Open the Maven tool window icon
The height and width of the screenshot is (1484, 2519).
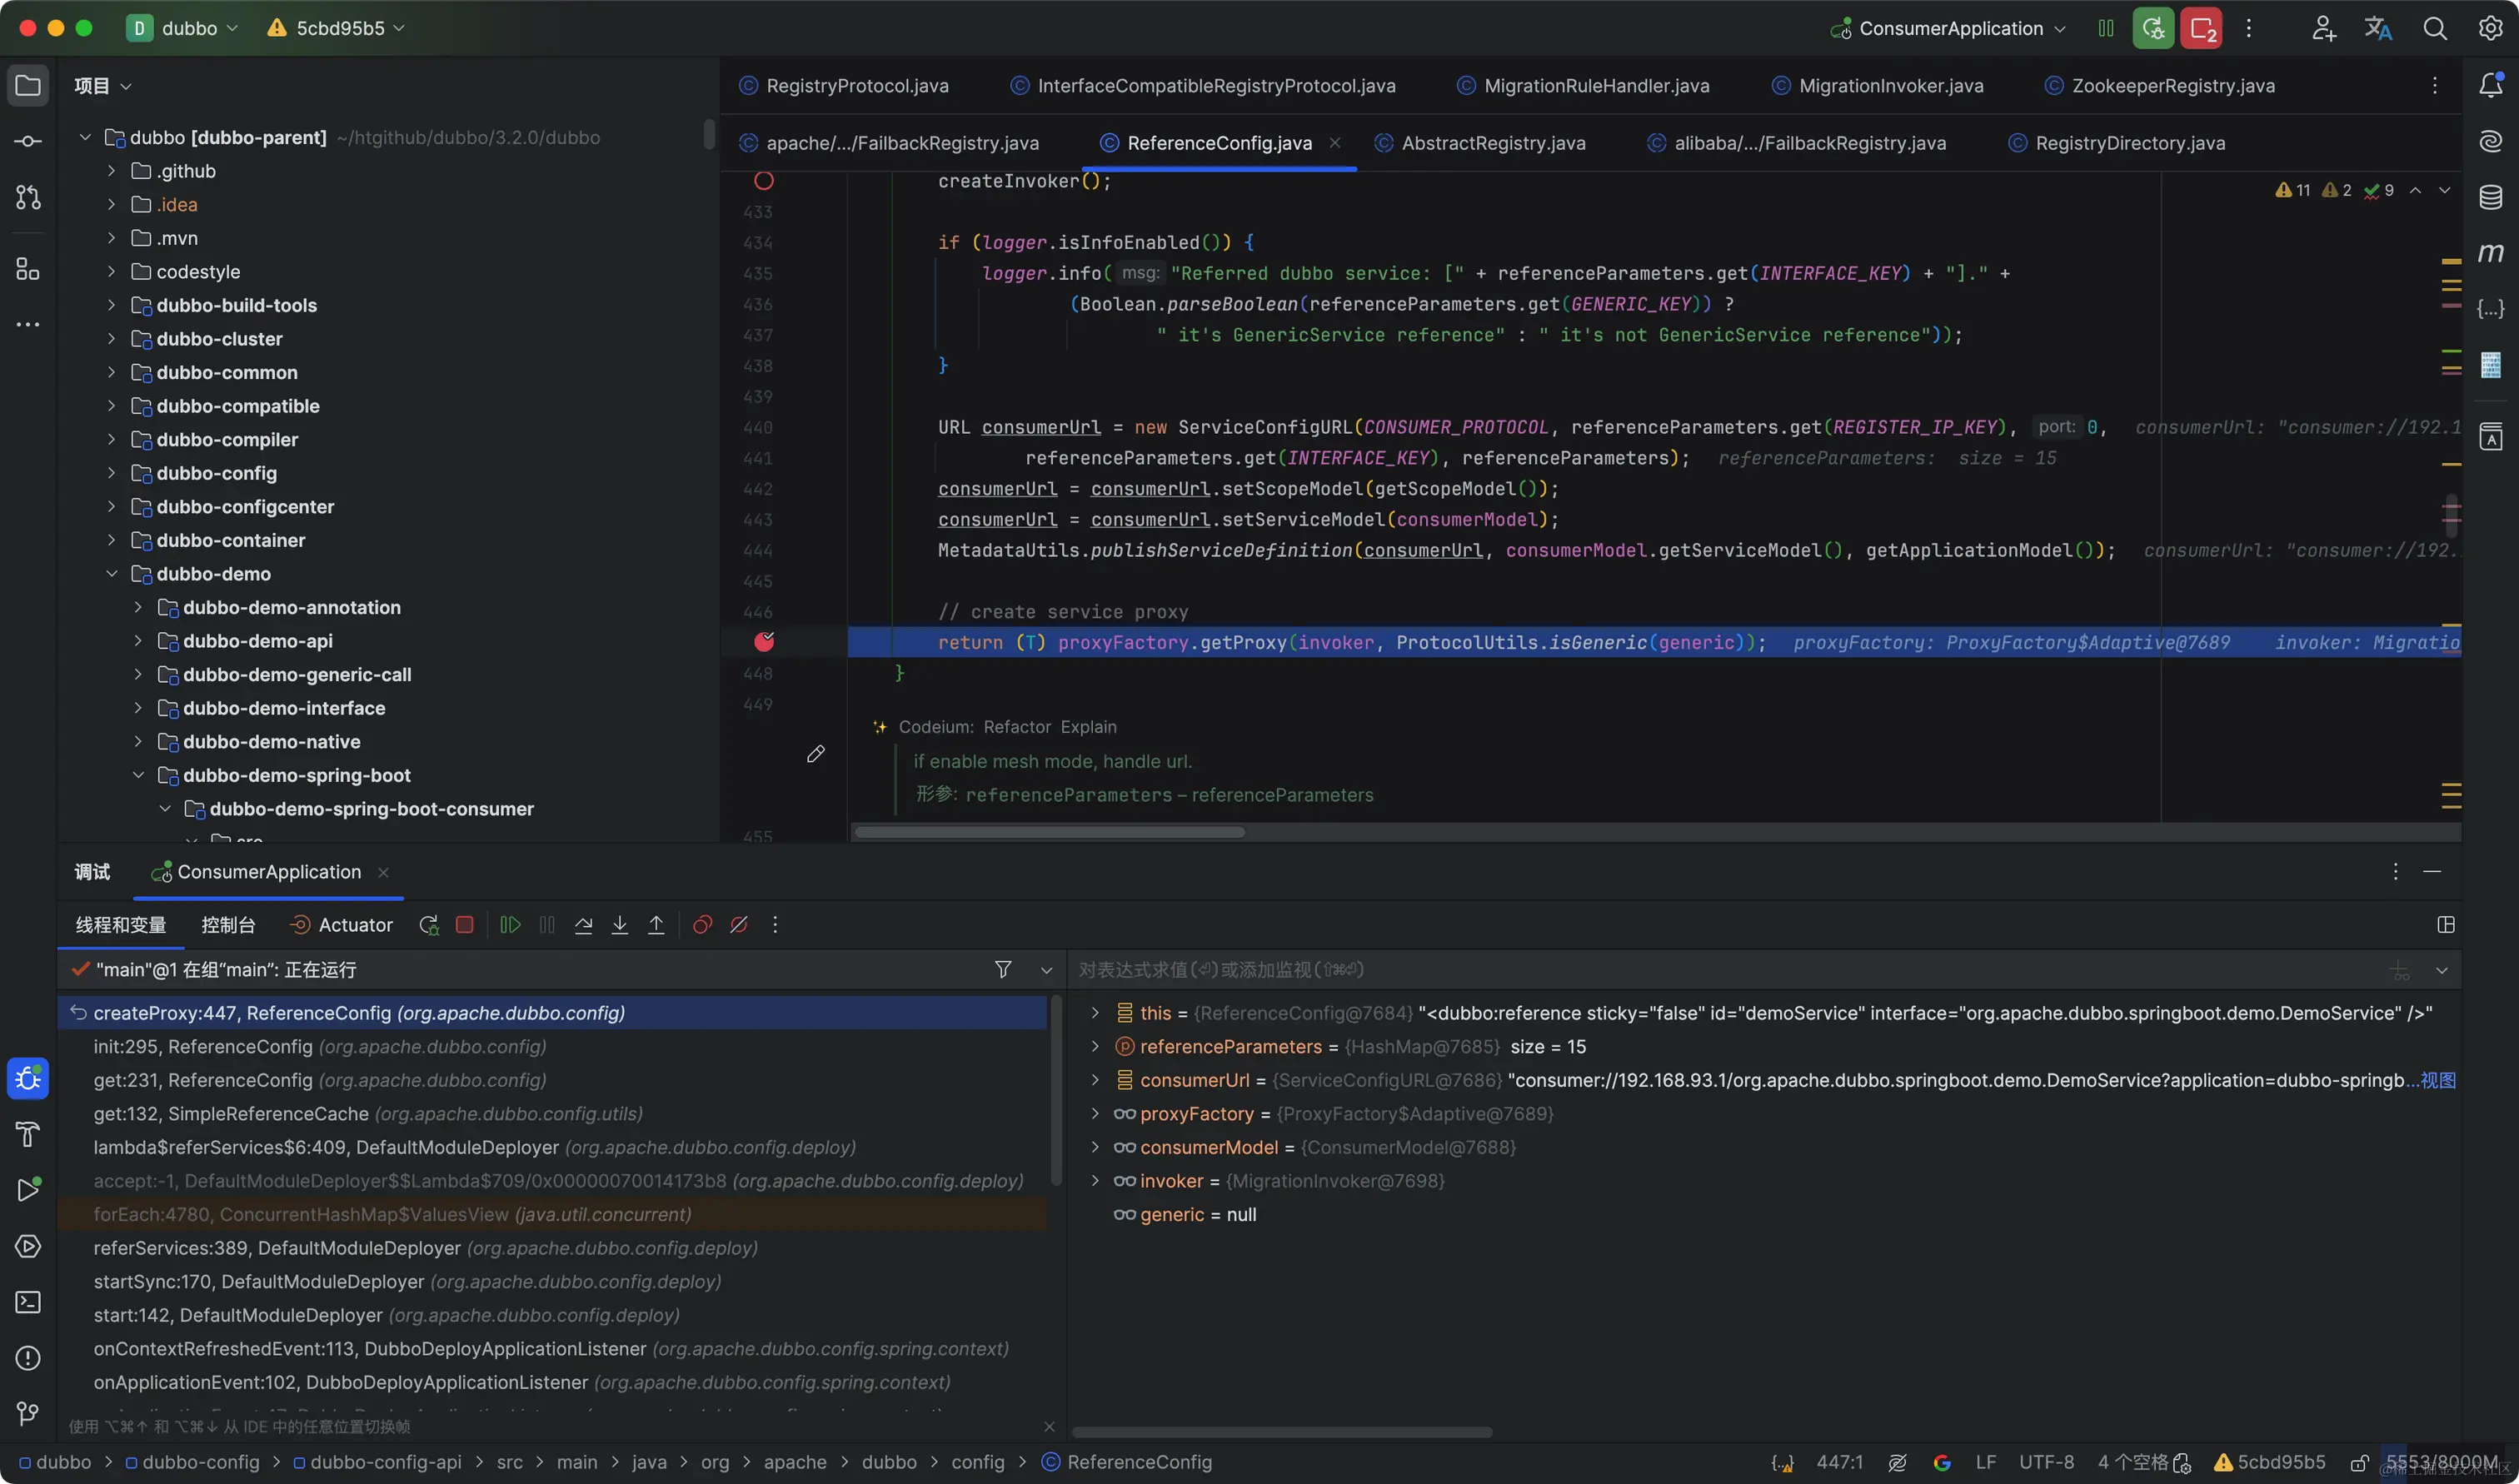coord(2490,253)
